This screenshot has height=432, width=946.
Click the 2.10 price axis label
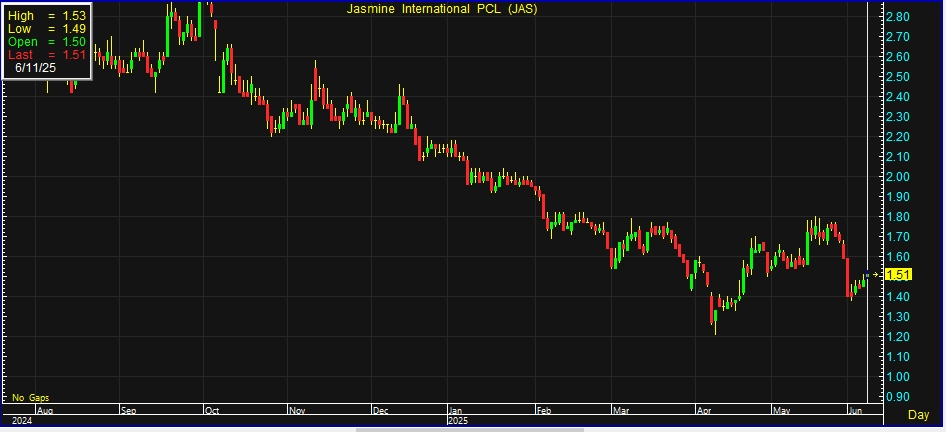[898, 157]
